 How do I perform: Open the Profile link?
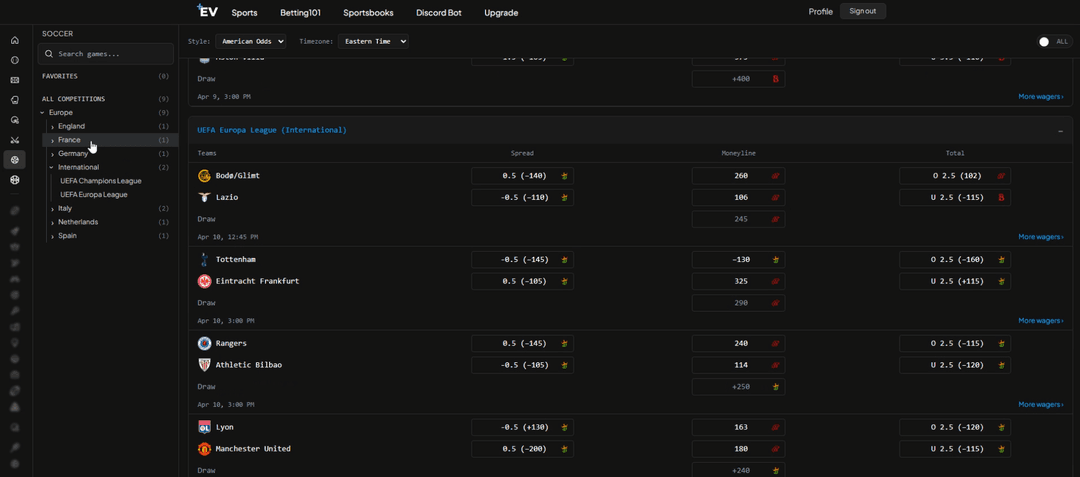tap(820, 12)
